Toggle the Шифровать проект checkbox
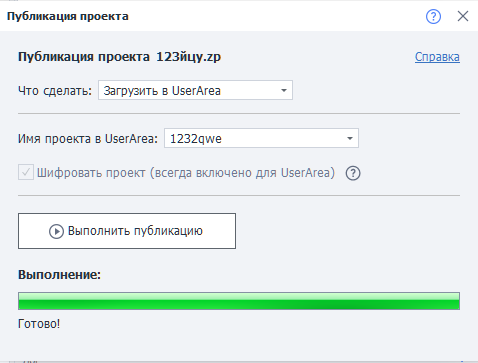 [x=26, y=172]
